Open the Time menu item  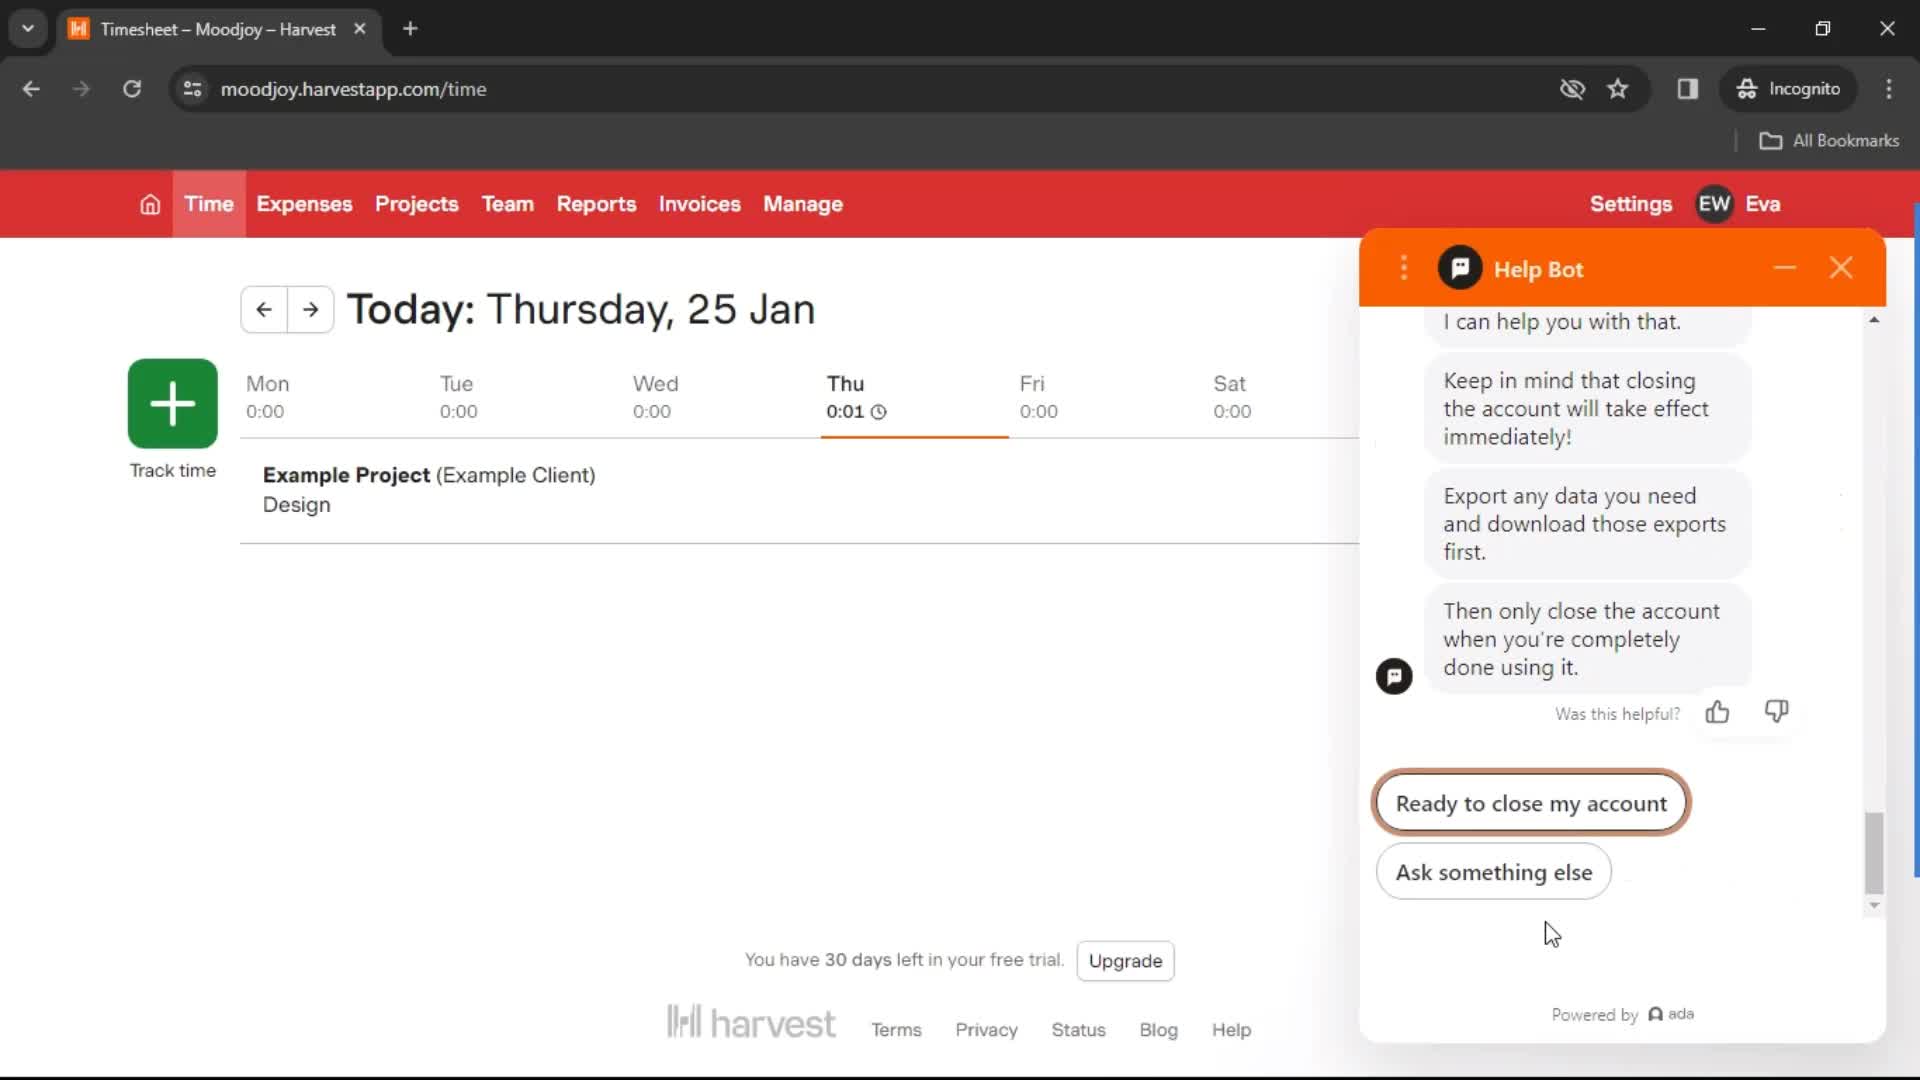tap(207, 204)
